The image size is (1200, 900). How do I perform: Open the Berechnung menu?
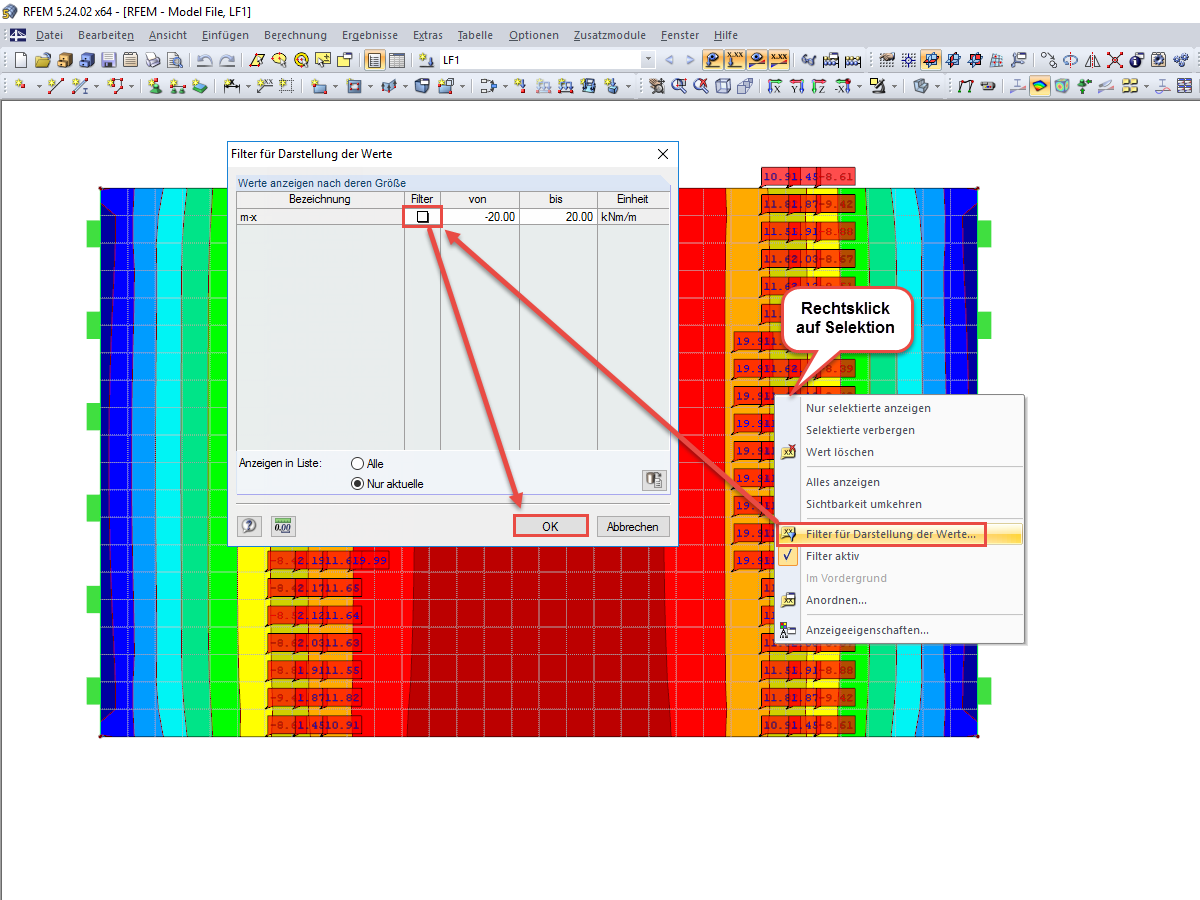tap(295, 35)
